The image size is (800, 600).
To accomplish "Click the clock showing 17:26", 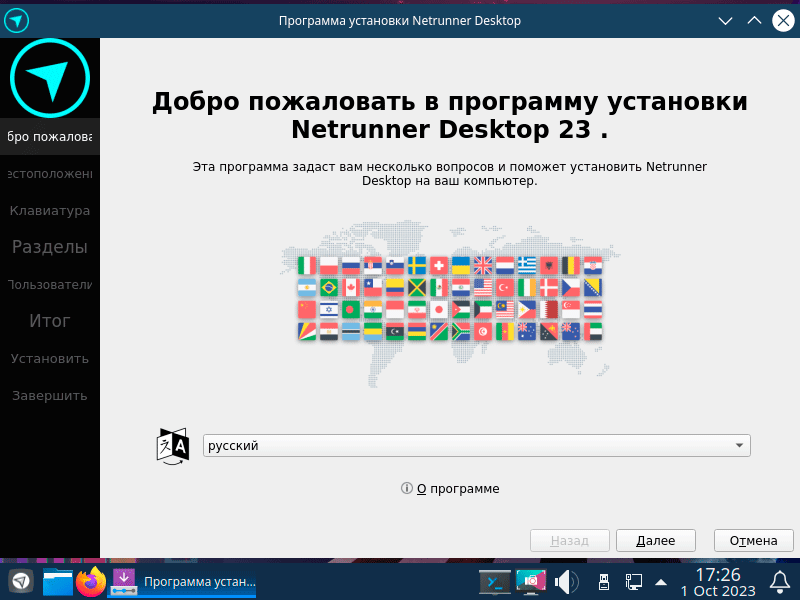I will point(717,581).
